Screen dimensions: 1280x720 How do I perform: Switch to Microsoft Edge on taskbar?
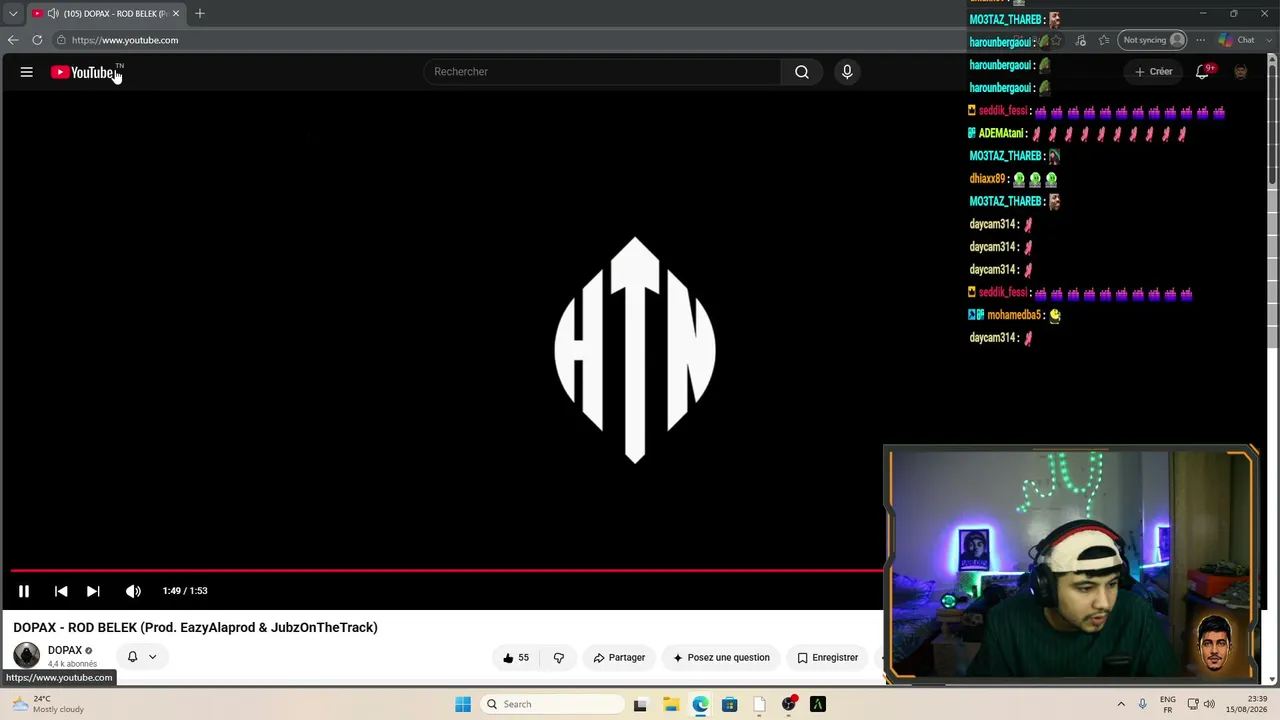(700, 704)
